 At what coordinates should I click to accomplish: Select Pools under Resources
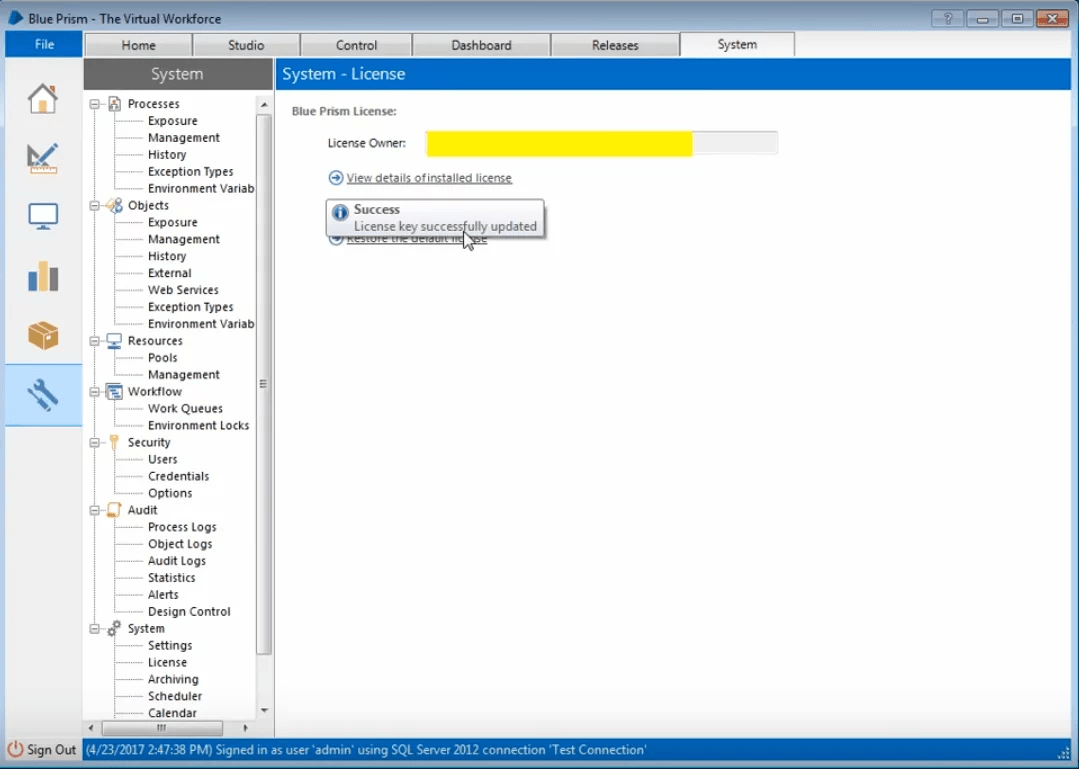(162, 358)
